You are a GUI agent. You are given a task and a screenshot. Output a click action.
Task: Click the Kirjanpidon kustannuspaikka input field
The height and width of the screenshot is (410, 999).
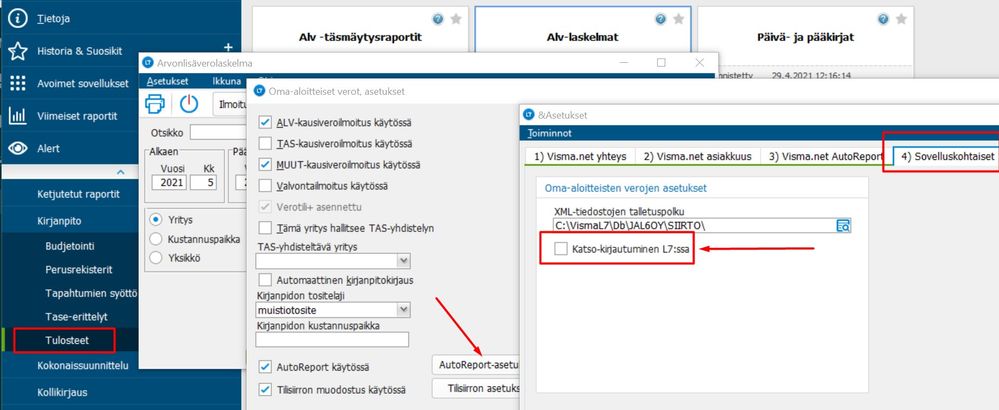(332, 339)
